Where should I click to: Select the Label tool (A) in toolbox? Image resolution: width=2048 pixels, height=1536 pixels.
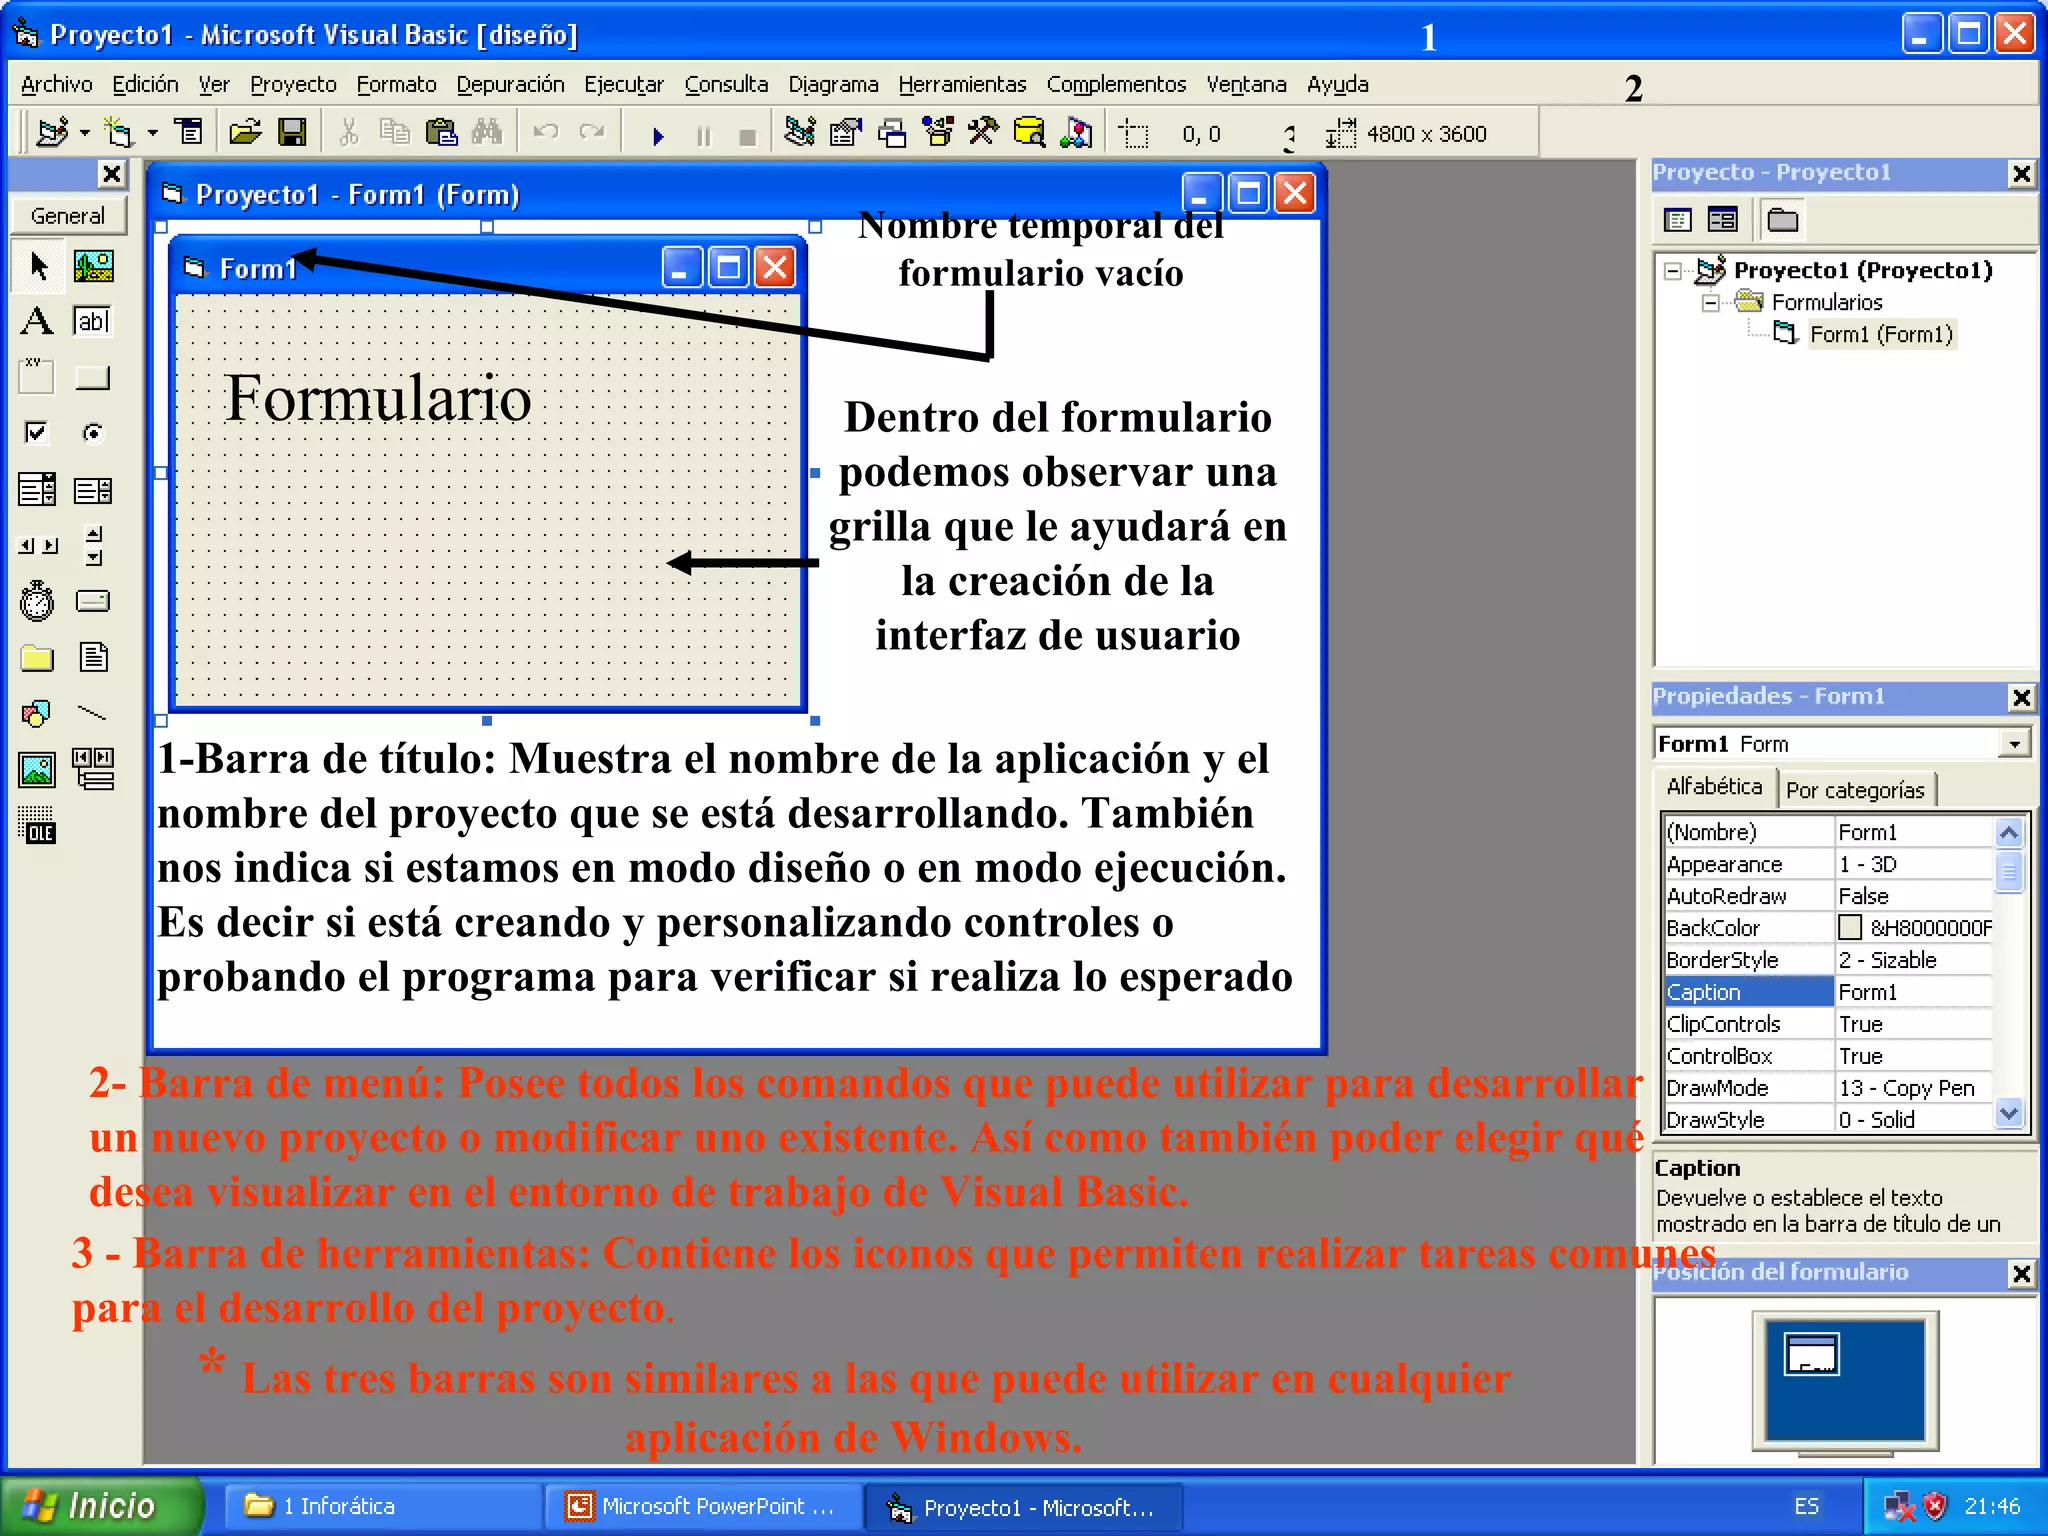click(x=37, y=321)
